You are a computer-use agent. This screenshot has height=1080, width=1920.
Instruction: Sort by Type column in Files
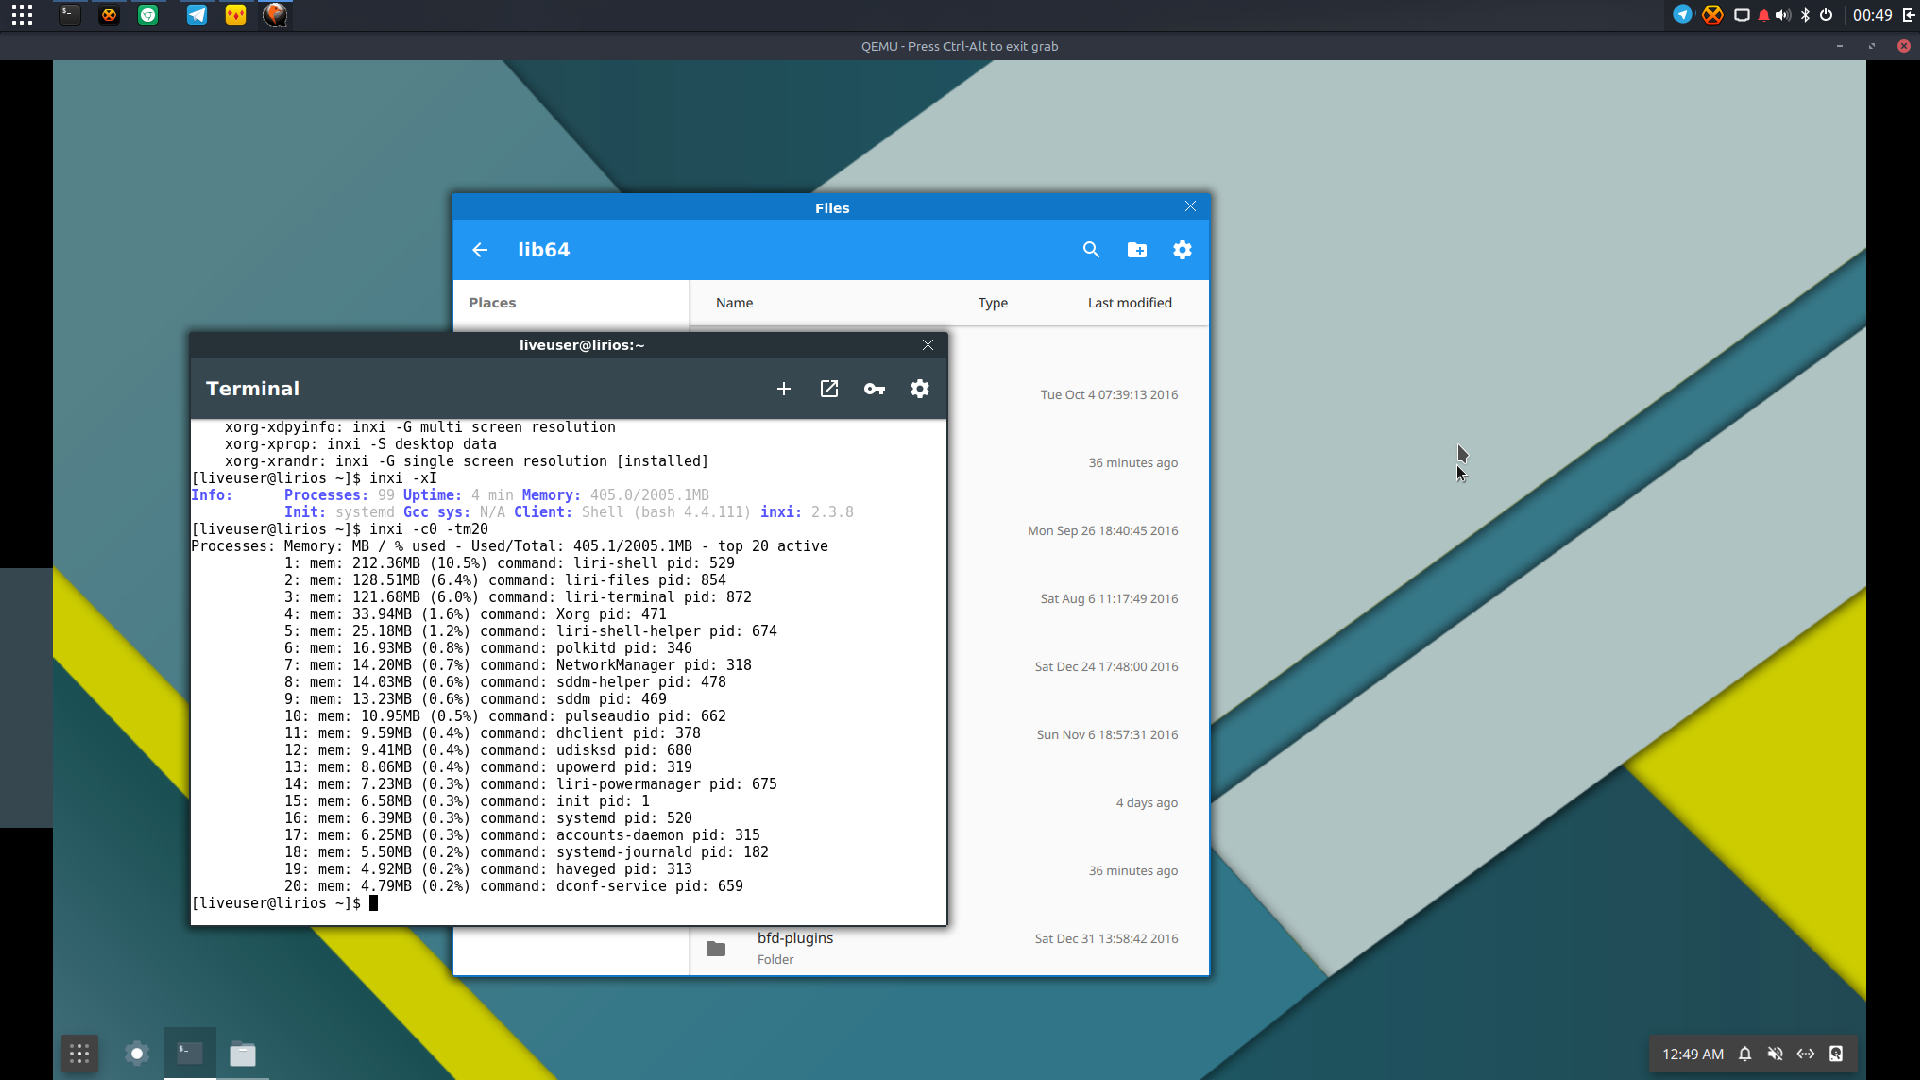point(993,303)
